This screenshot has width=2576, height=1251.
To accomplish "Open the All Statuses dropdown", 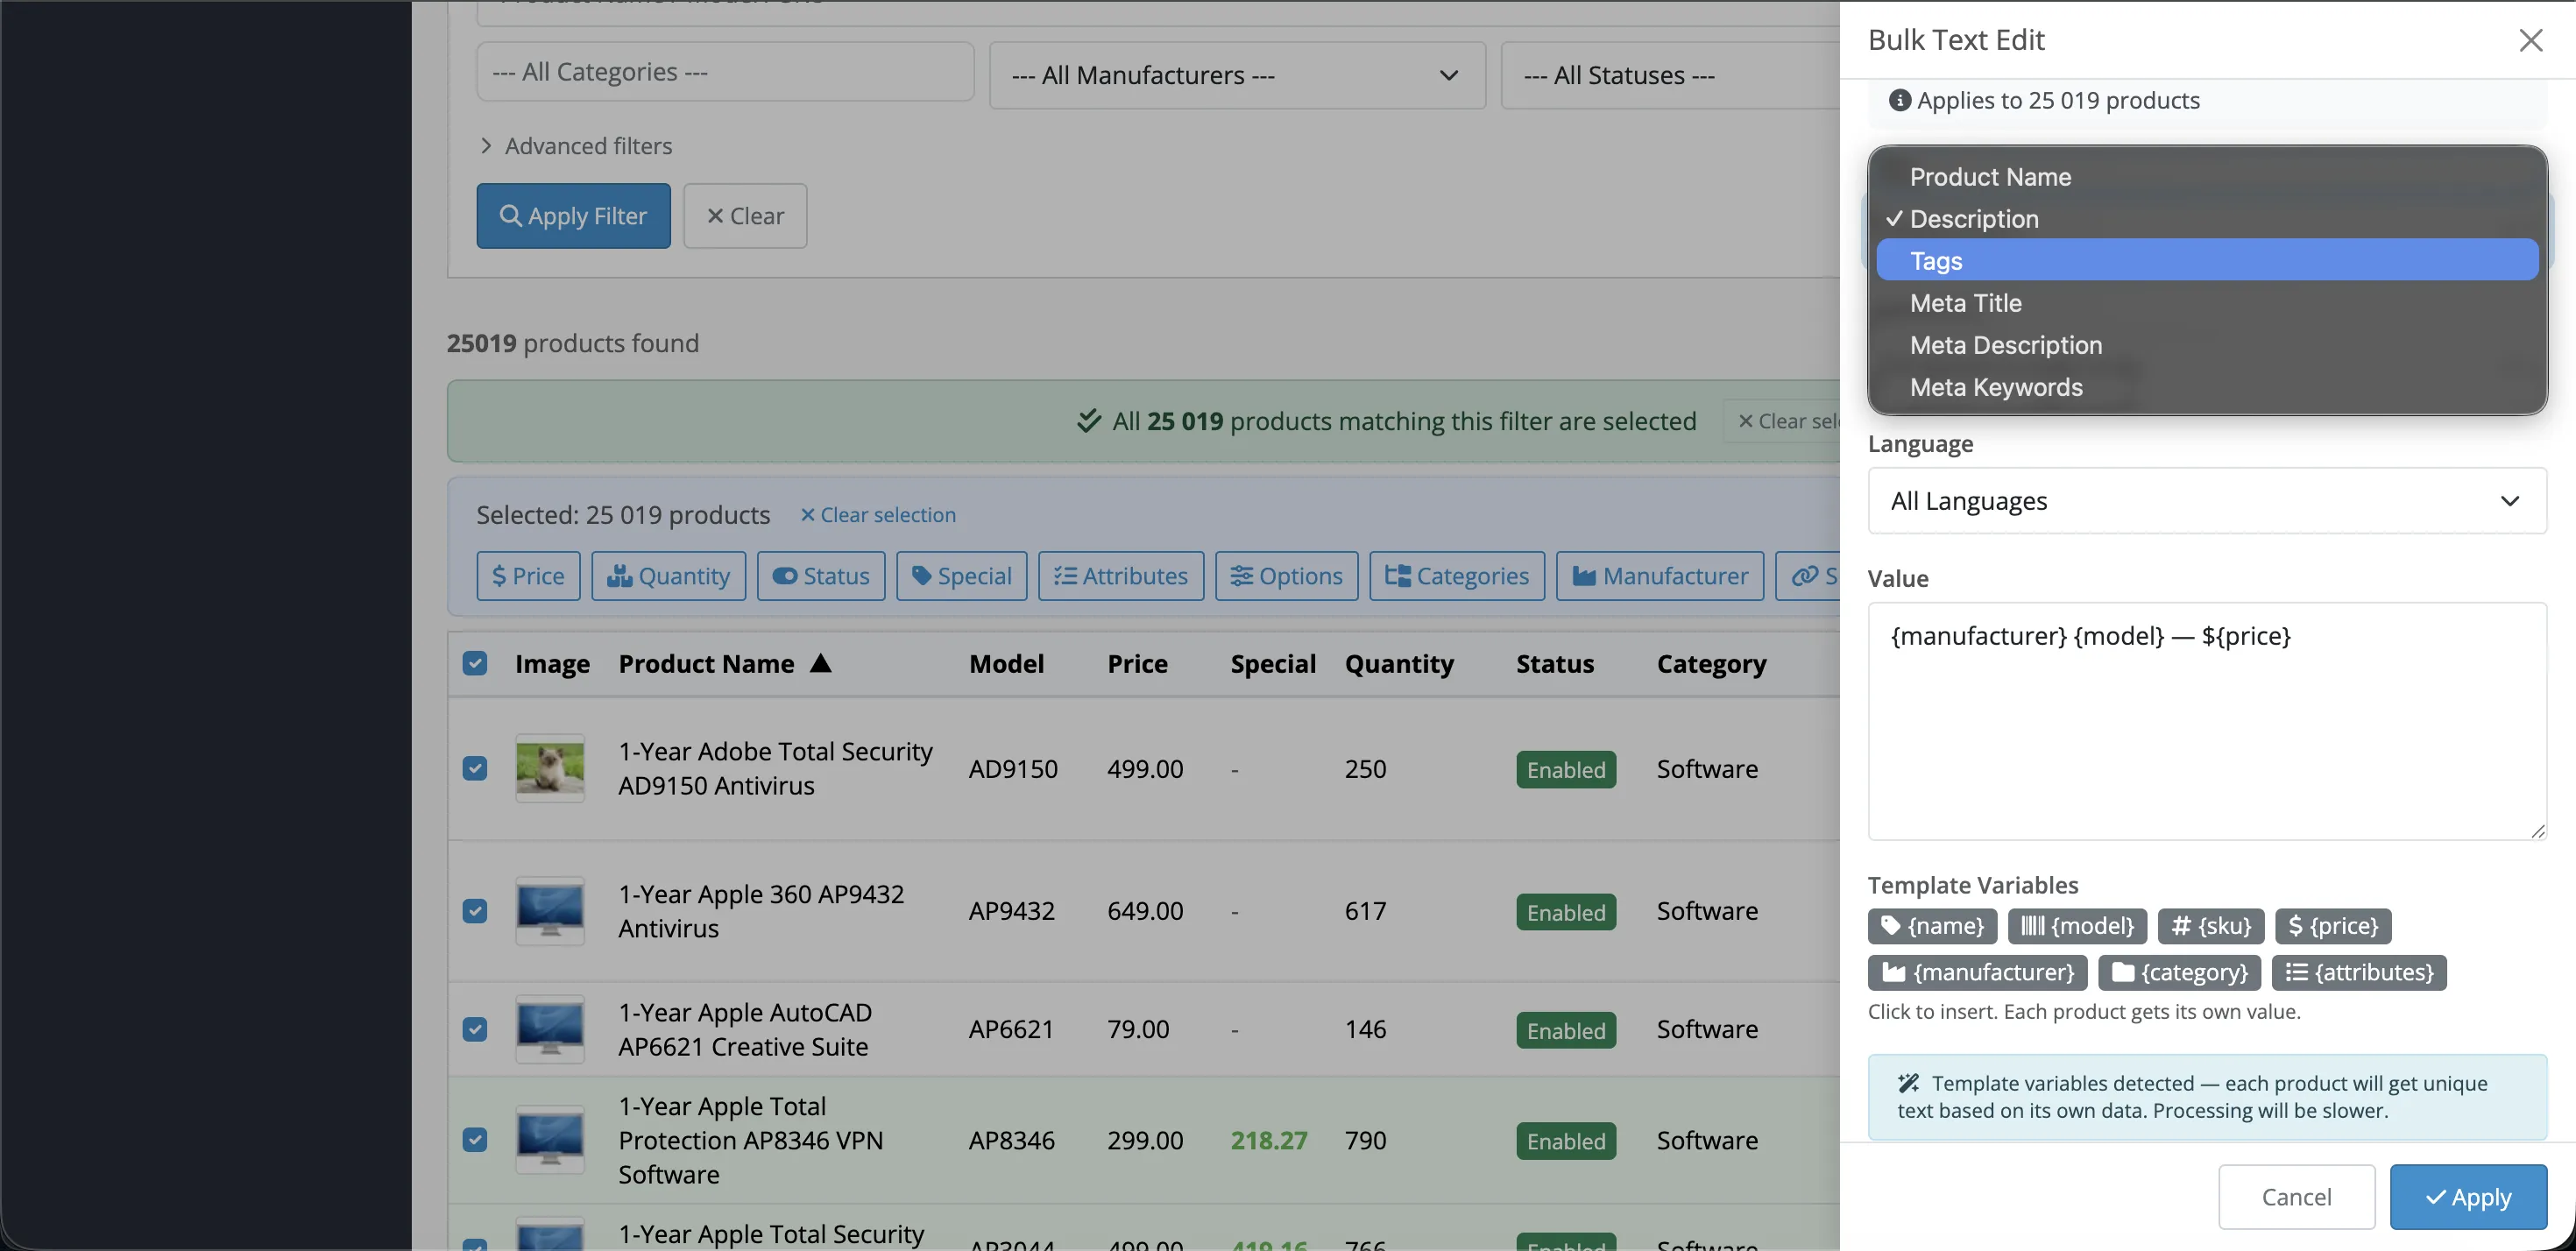I will pyautogui.click(x=1670, y=75).
